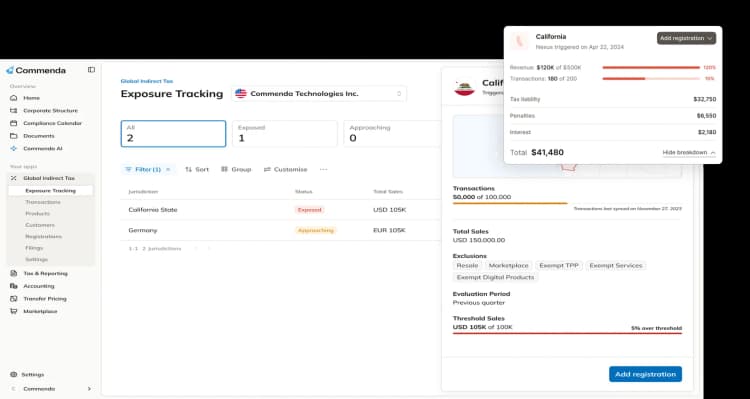Open the California State row
This screenshot has width=750, height=399.
280,210
